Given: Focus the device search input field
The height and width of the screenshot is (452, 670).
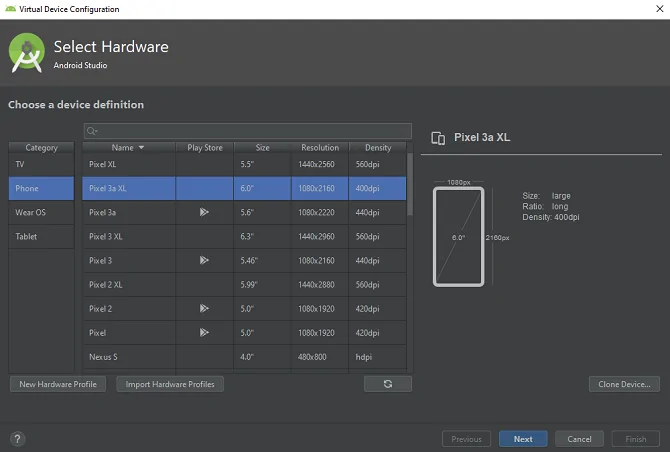Looking at the screenshot, I should [250, 131].
